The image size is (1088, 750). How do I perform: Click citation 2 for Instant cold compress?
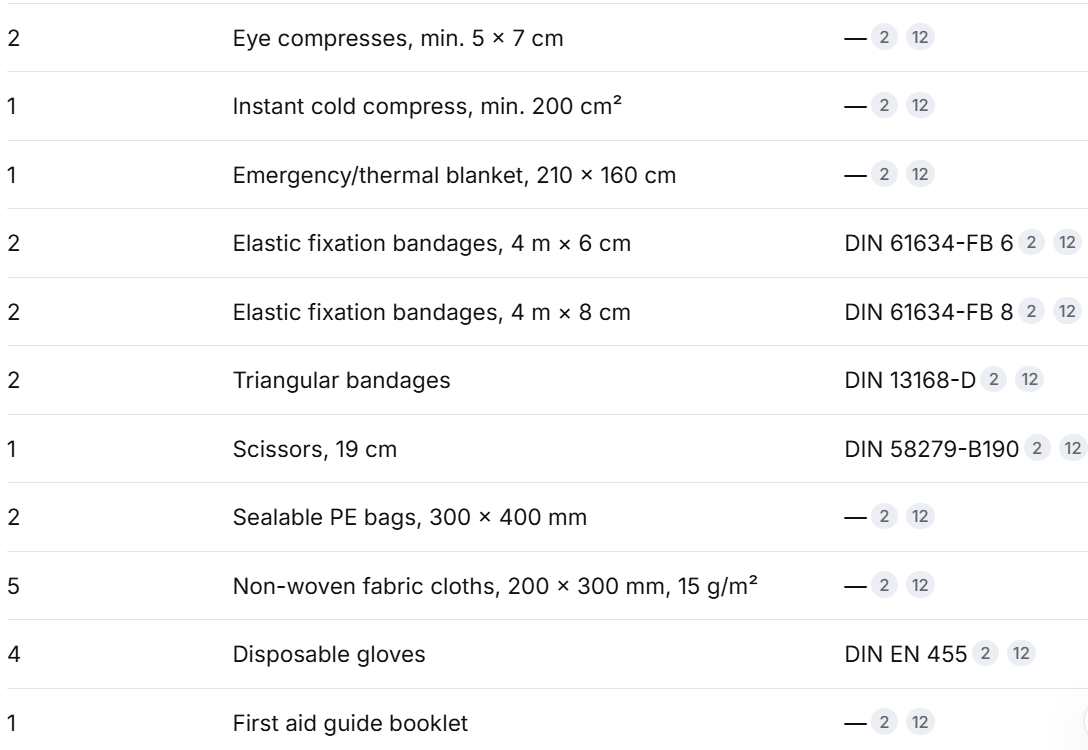(884, 105)
